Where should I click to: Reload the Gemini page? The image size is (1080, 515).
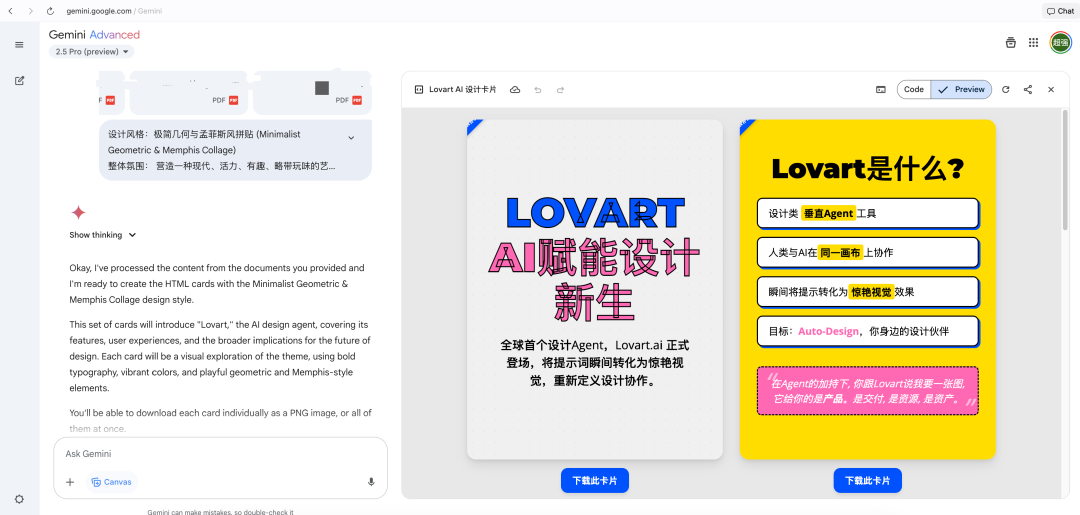coord(50,11)
